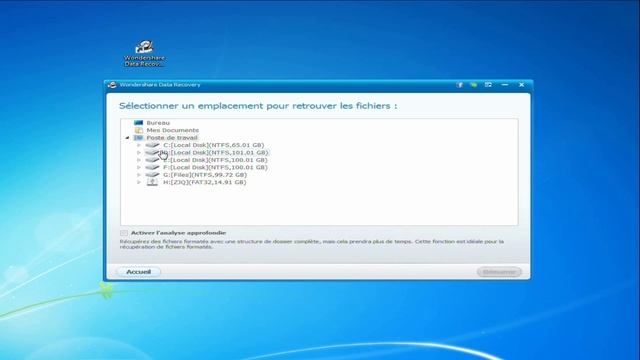Select the Local Disk NTFS 101.01 GB entry
The height and width of the screenshot is (360, 640).
(215, 152)
